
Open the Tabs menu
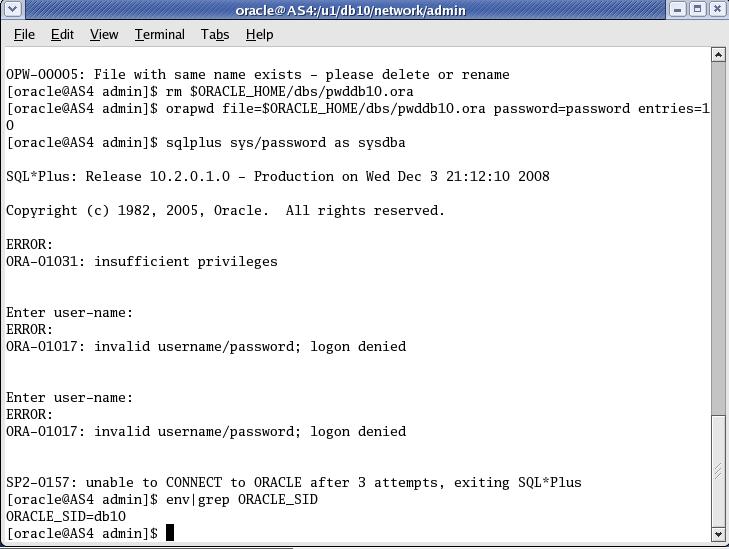pyautogui.click(x=214, y=34)
